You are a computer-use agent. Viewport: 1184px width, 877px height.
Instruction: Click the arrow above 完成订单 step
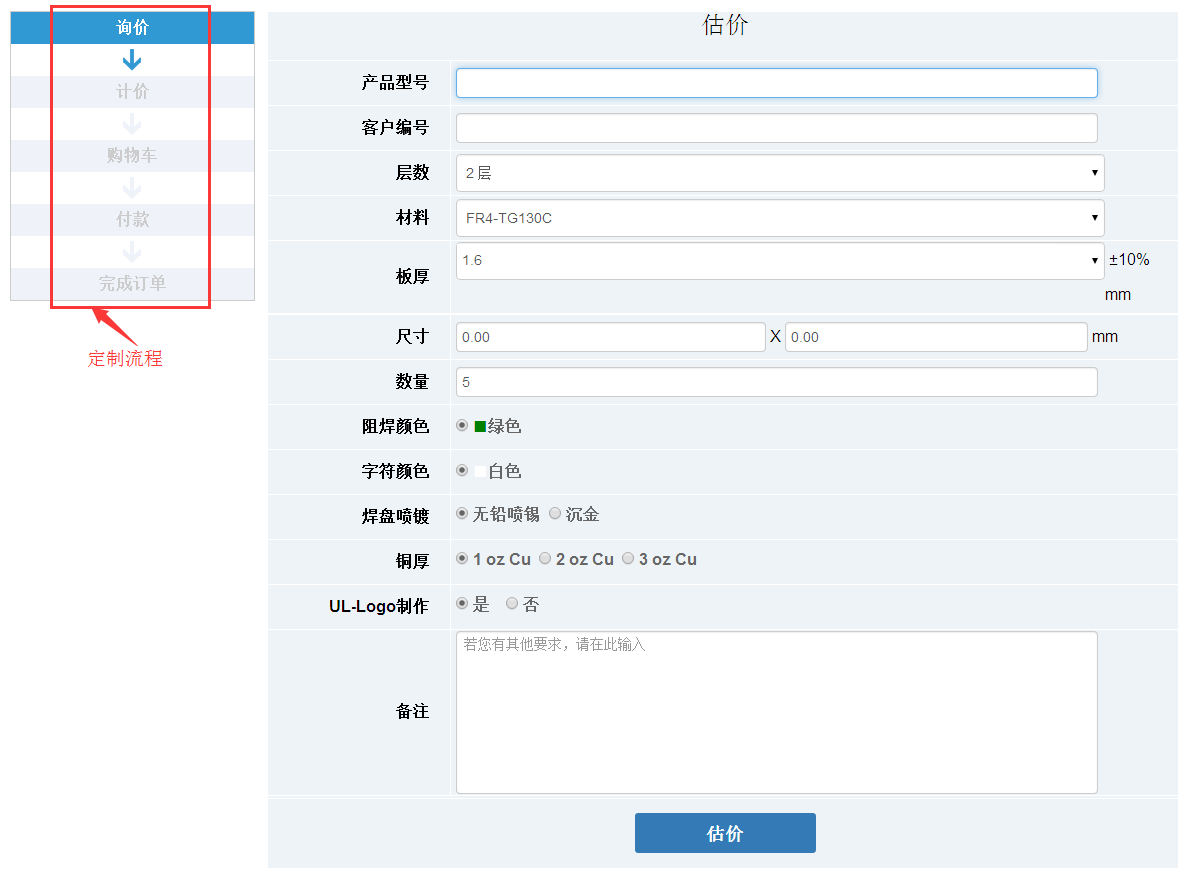(x=132, y=251)
